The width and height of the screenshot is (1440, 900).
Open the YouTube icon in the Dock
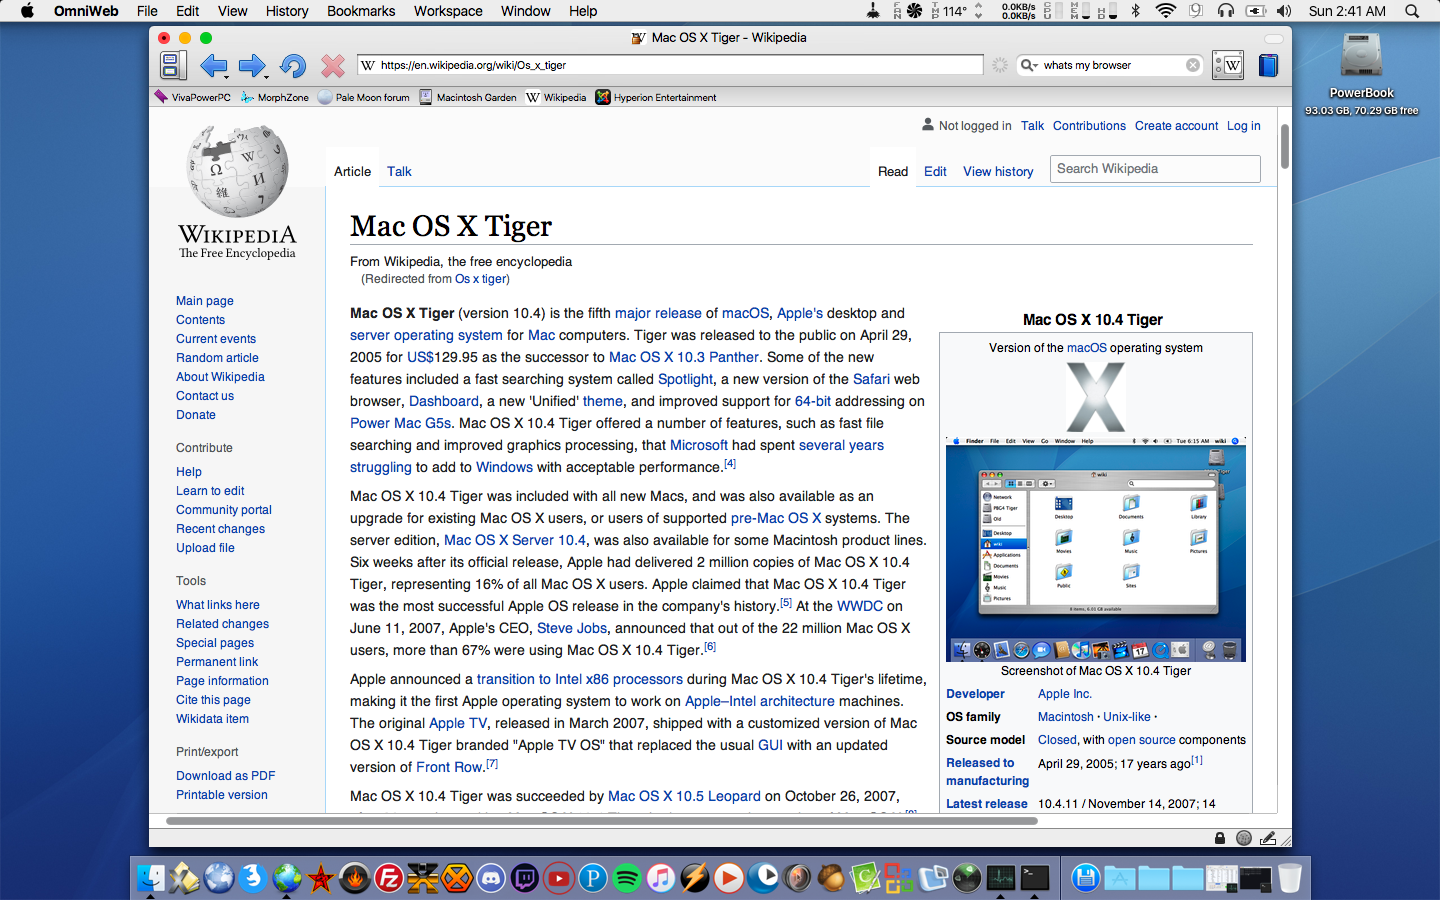pyautogui.click(x=559, y=878)
